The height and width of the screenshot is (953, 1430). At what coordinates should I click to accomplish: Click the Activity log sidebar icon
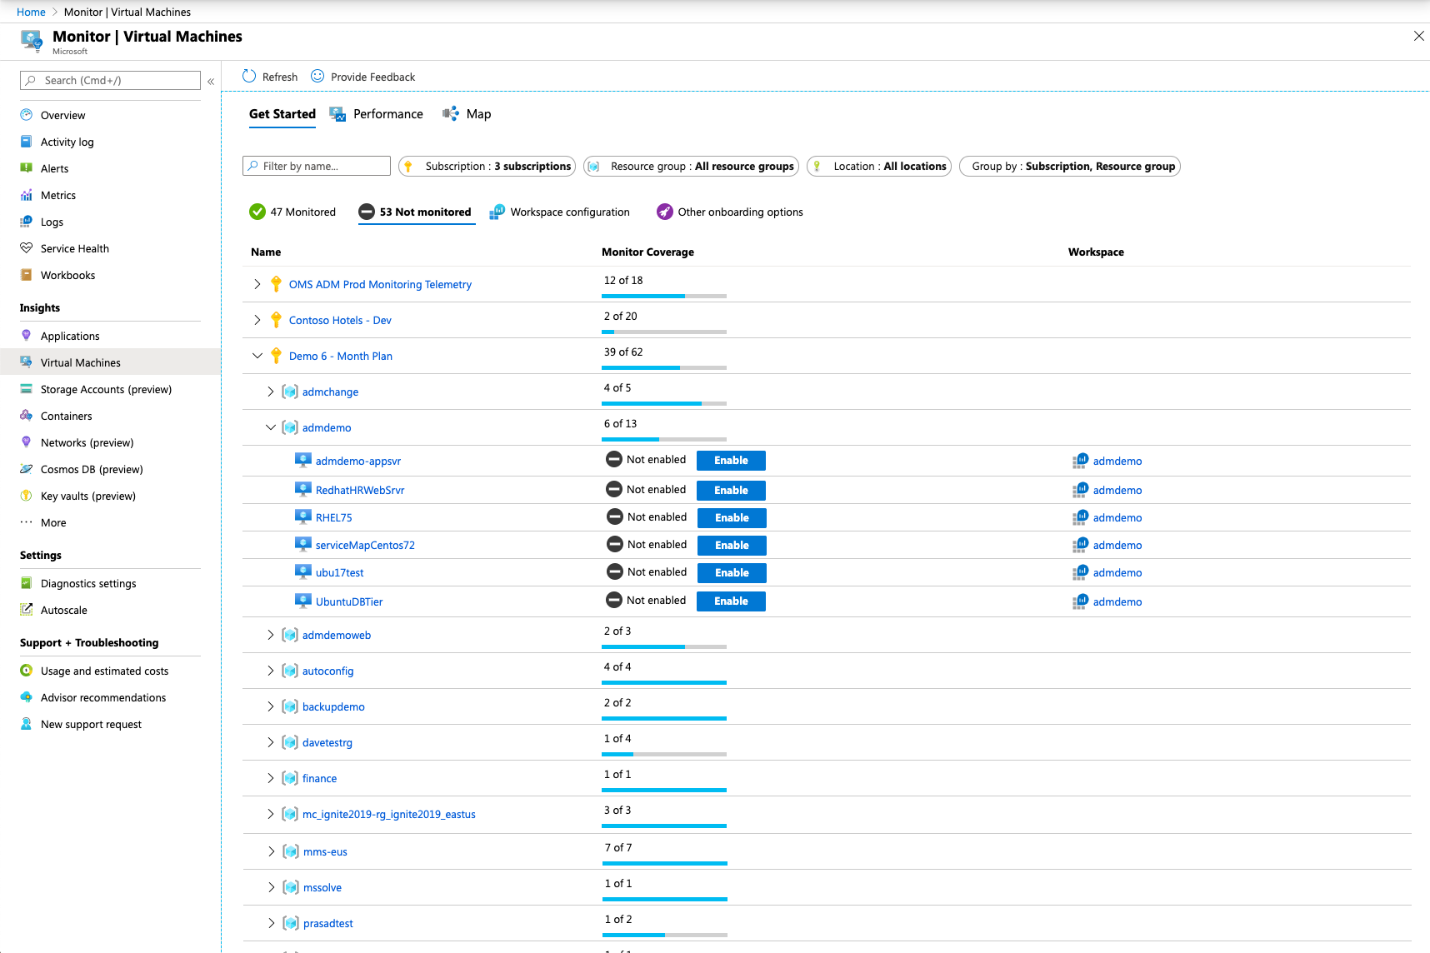[x=27, y=142]
